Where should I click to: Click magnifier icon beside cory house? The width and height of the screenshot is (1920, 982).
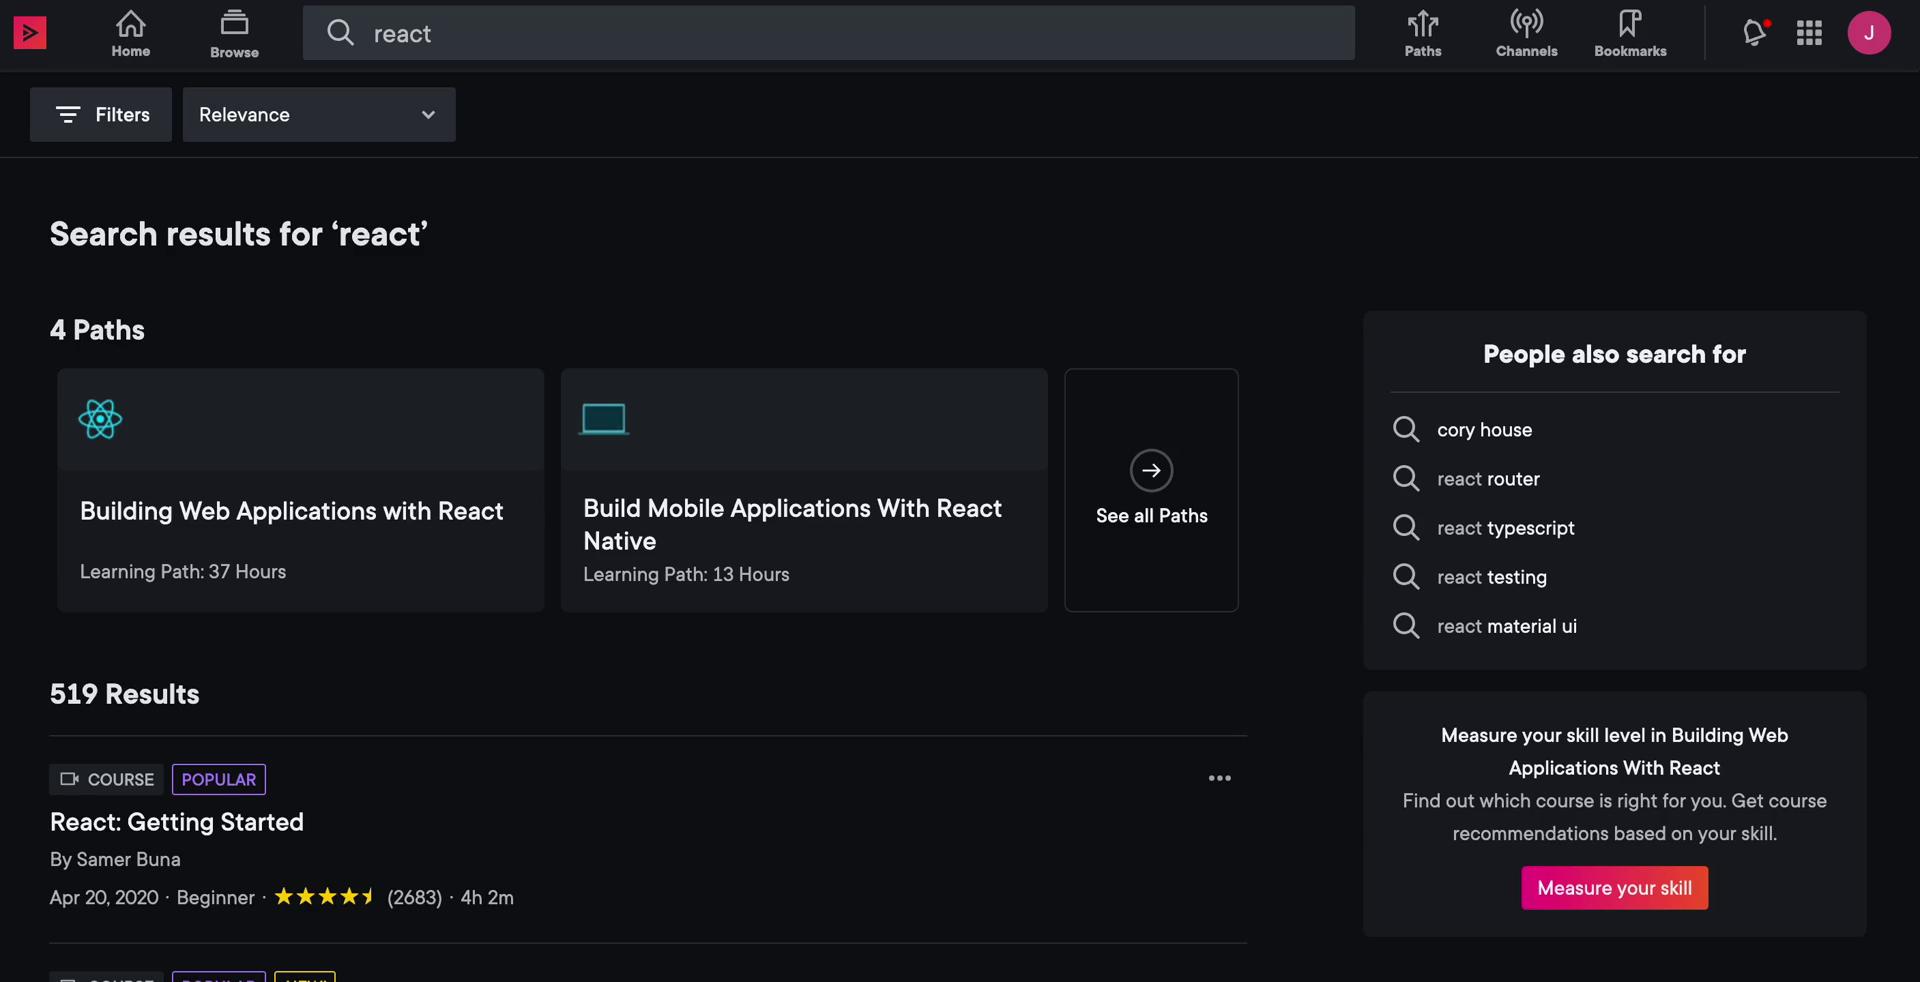pyautogui.click(x=1406, y=429)
